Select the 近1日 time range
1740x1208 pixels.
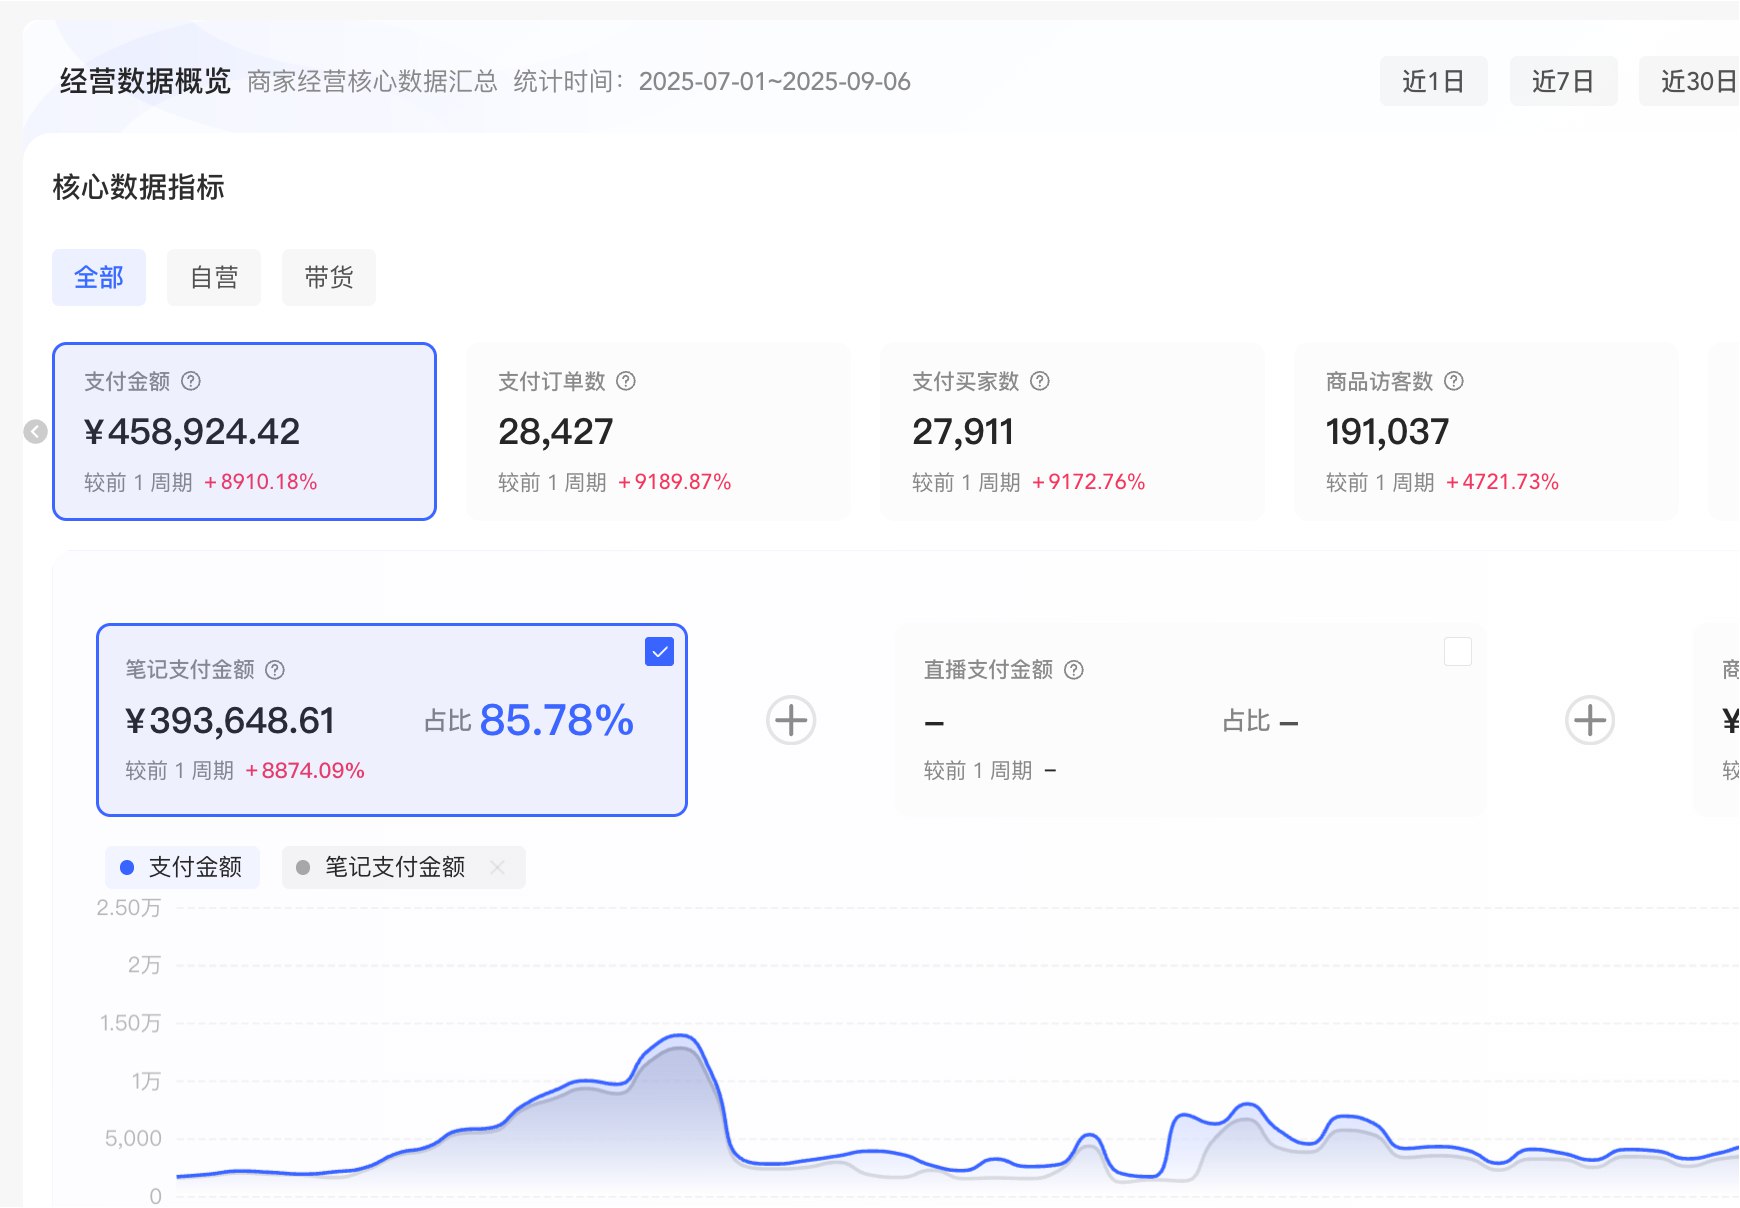point(1434,81)
